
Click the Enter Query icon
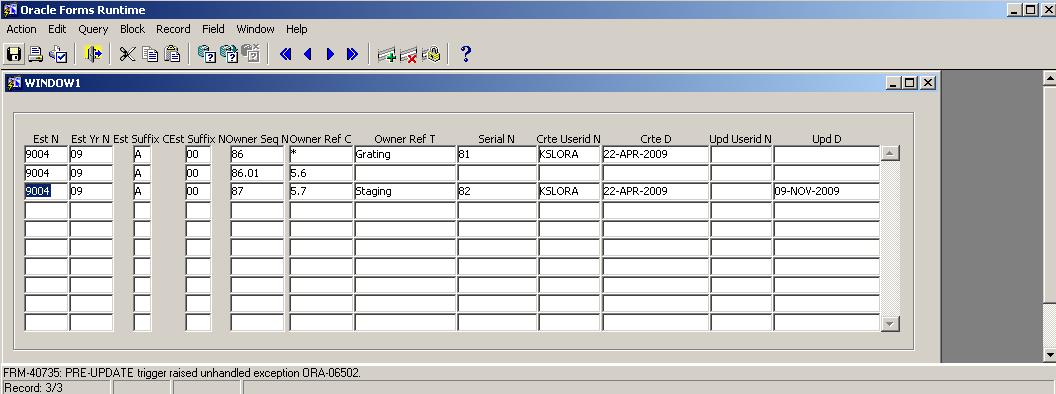[x=206, y=54]
